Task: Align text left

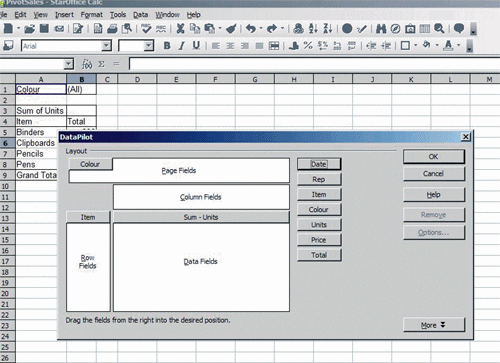Action: click(216, 46)
